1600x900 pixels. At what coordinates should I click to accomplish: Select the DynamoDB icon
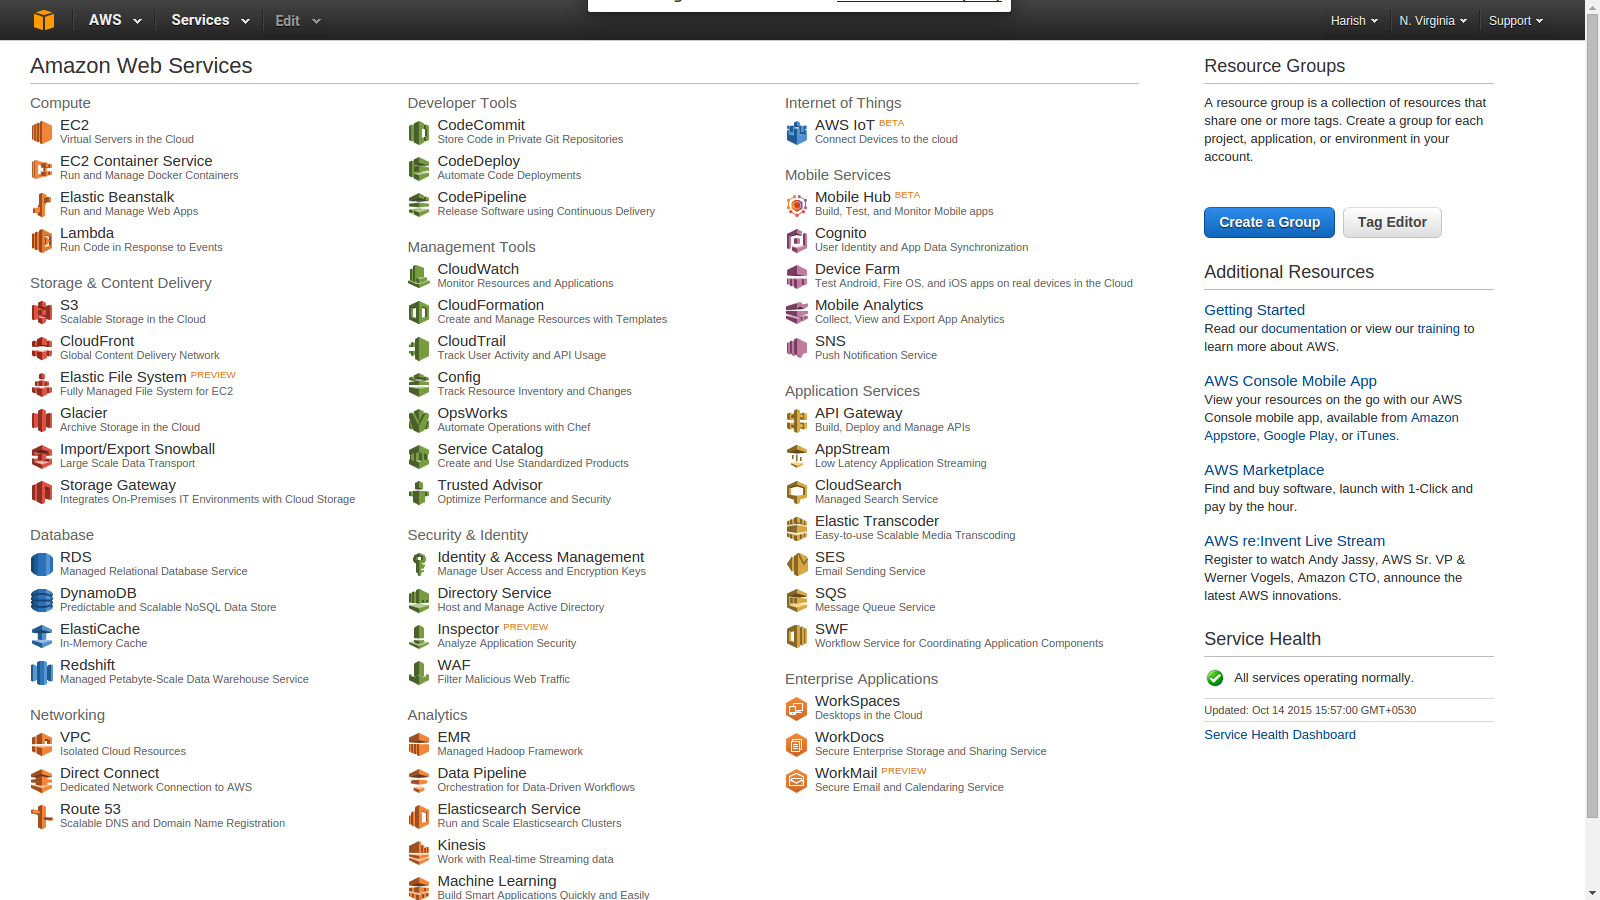point(42,600)
